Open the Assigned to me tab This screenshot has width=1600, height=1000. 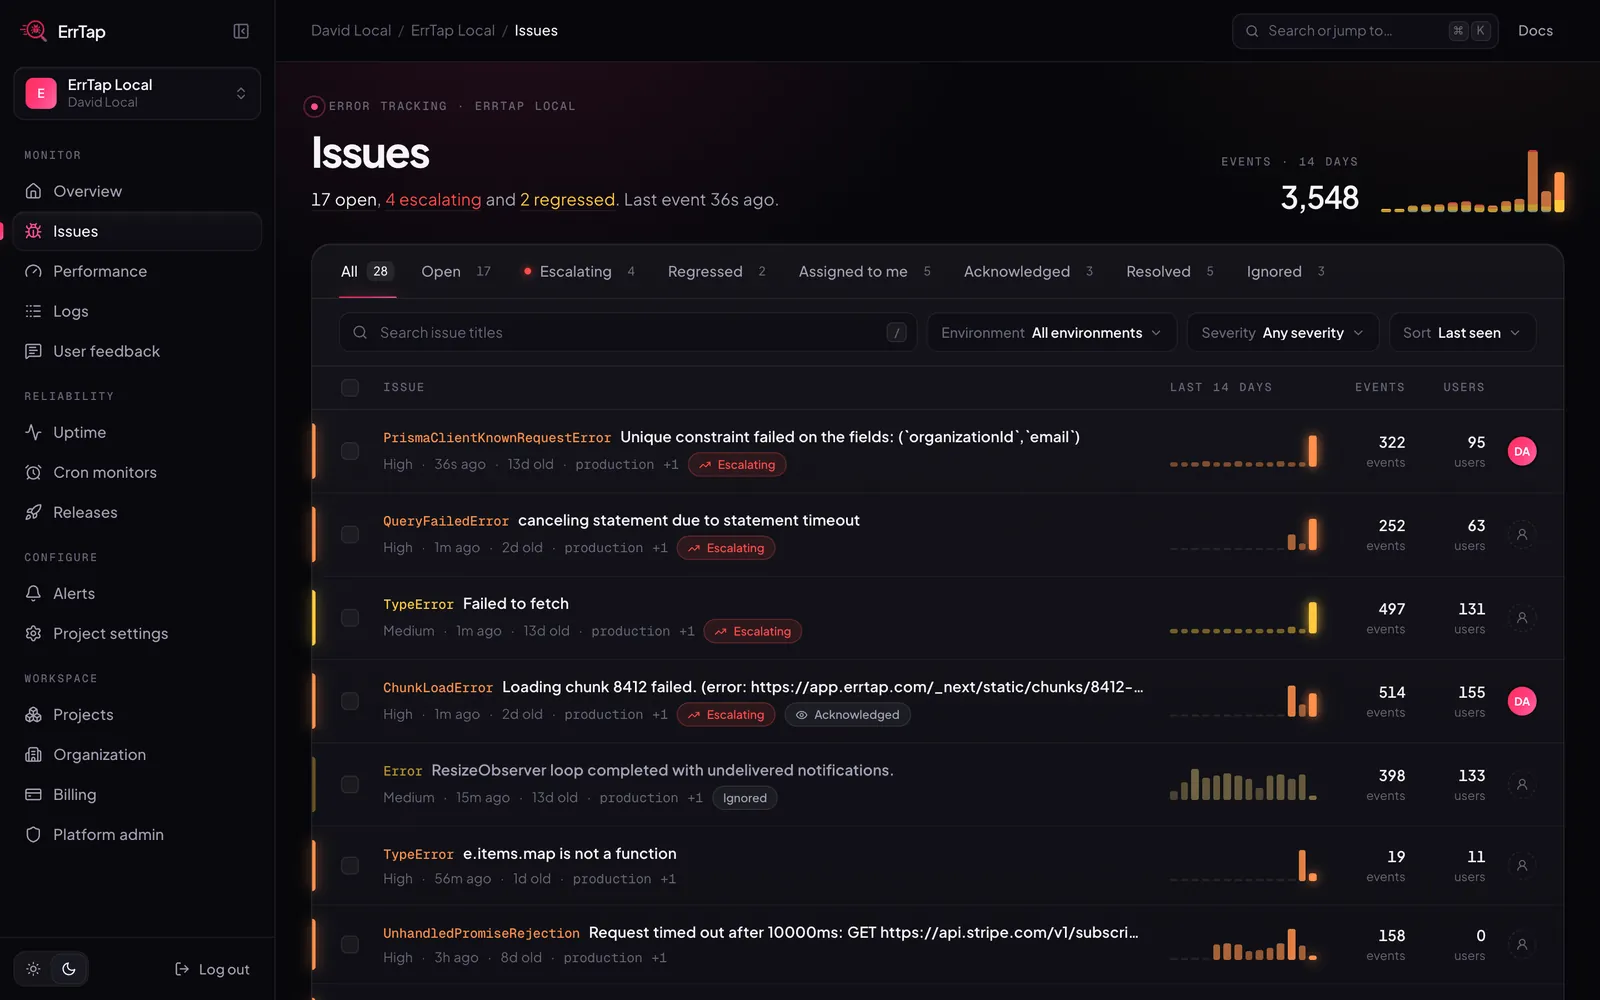[x=865, y=271]
